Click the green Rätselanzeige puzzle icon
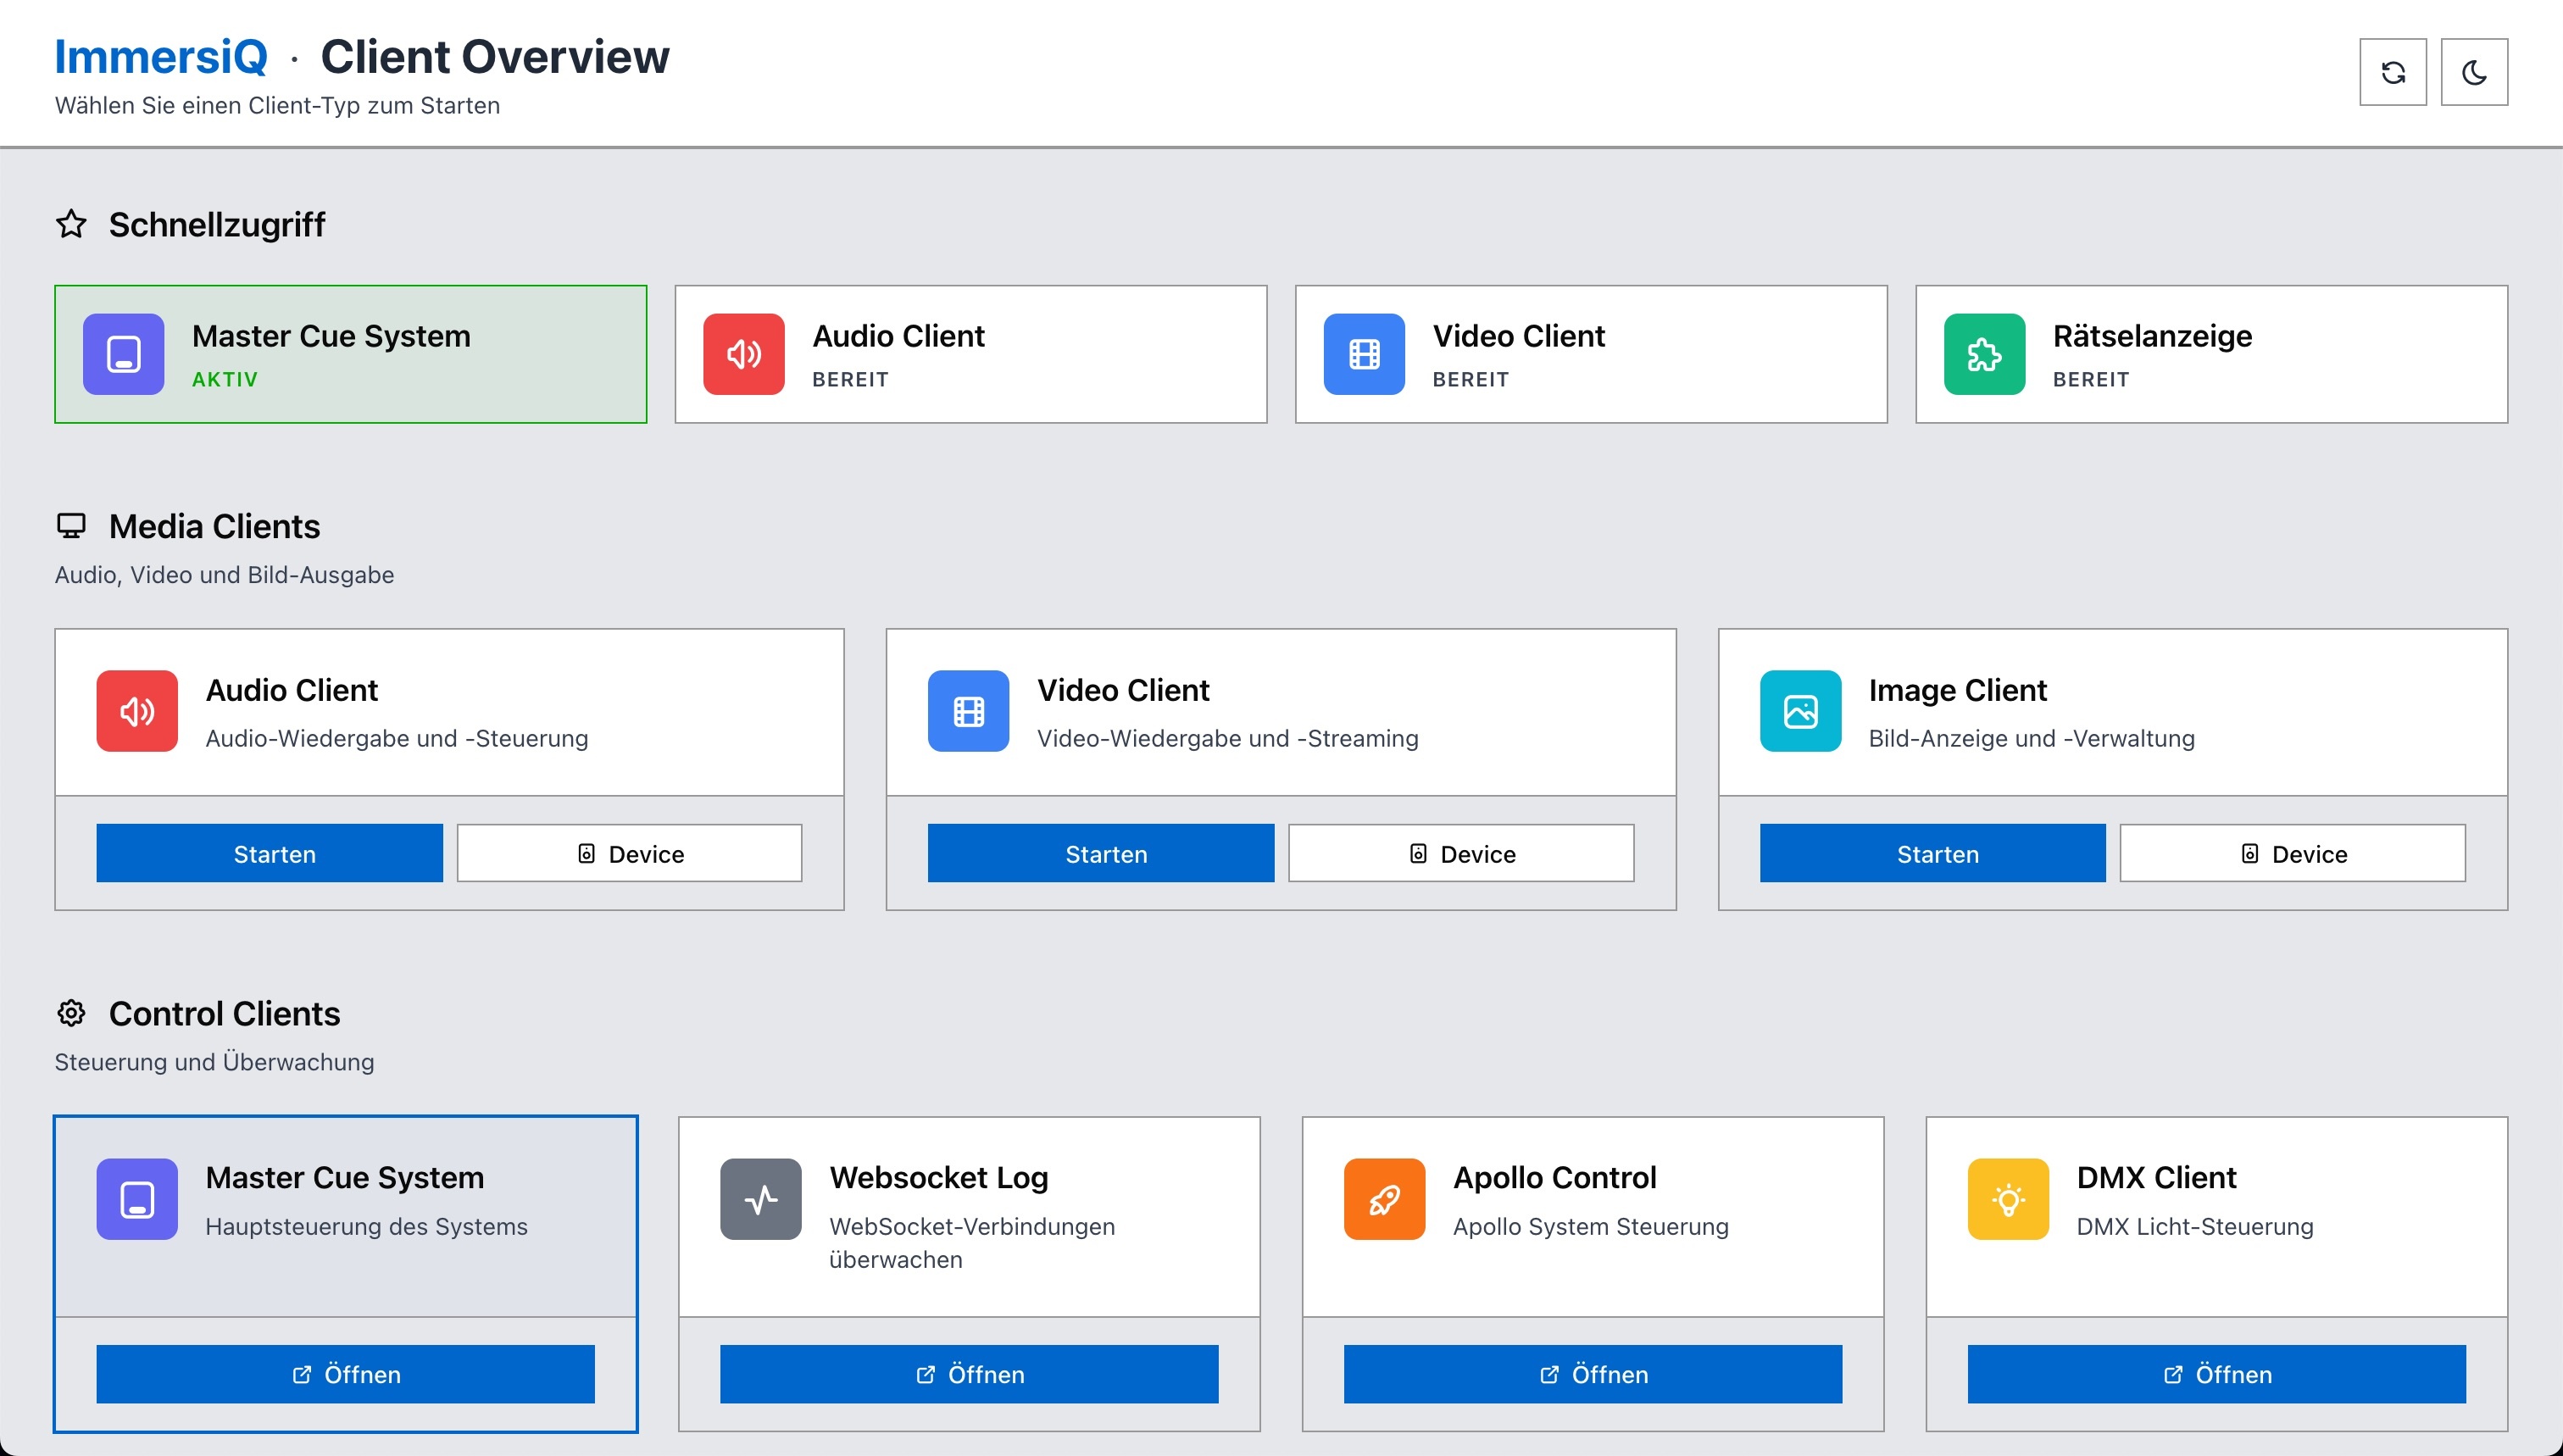 tap(1983, 354)
